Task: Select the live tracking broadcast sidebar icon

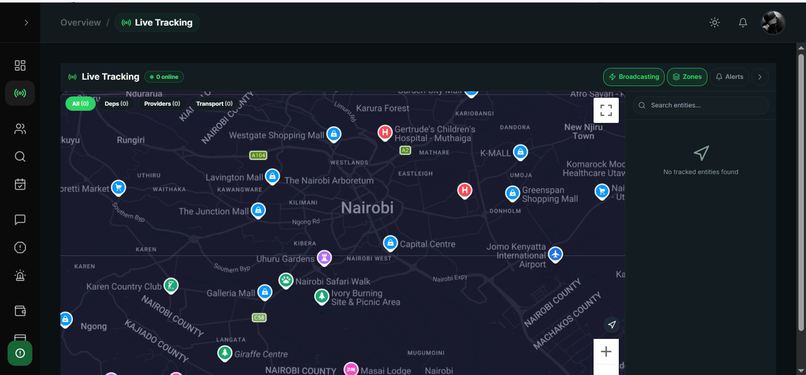Action: tap(20, 93)
